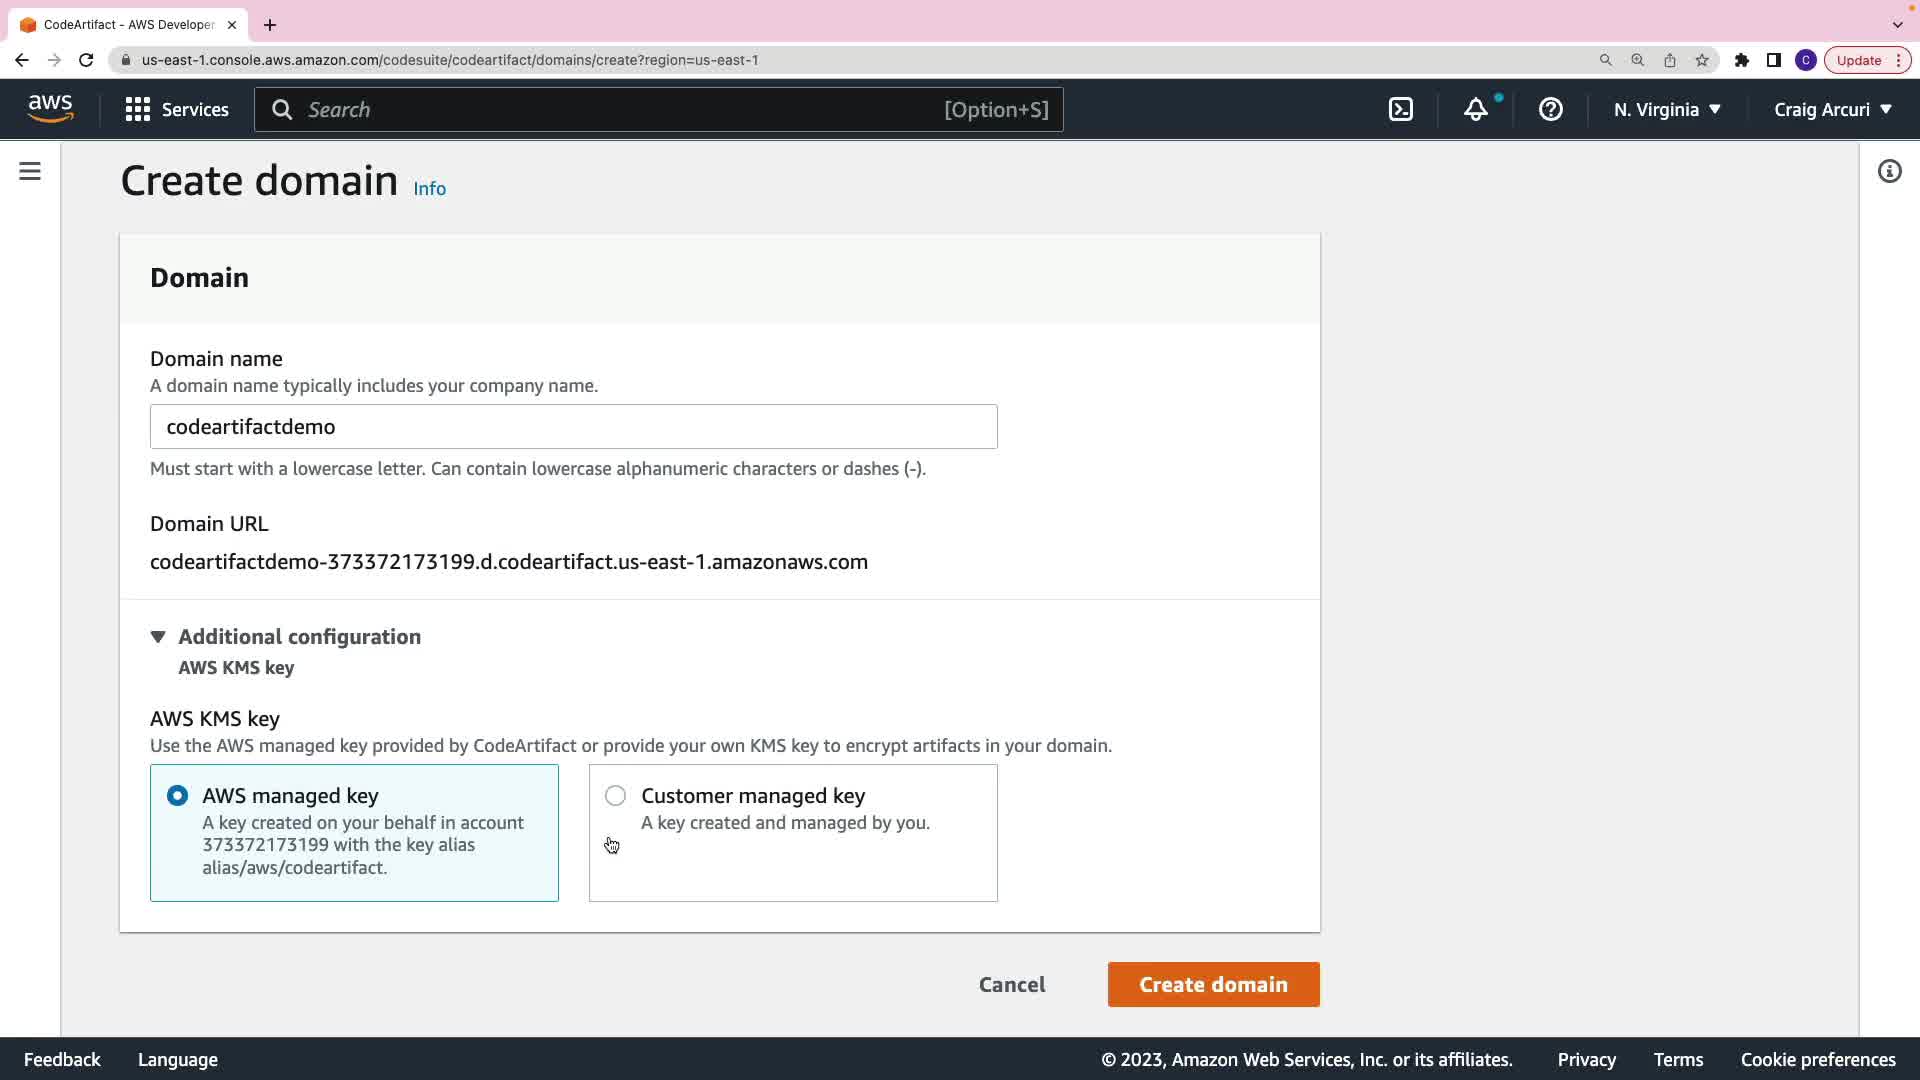Collapse Additional configuration section
Viewport: 1920px width, 1080px height.
pyautogui.click(x=158, y=637)
